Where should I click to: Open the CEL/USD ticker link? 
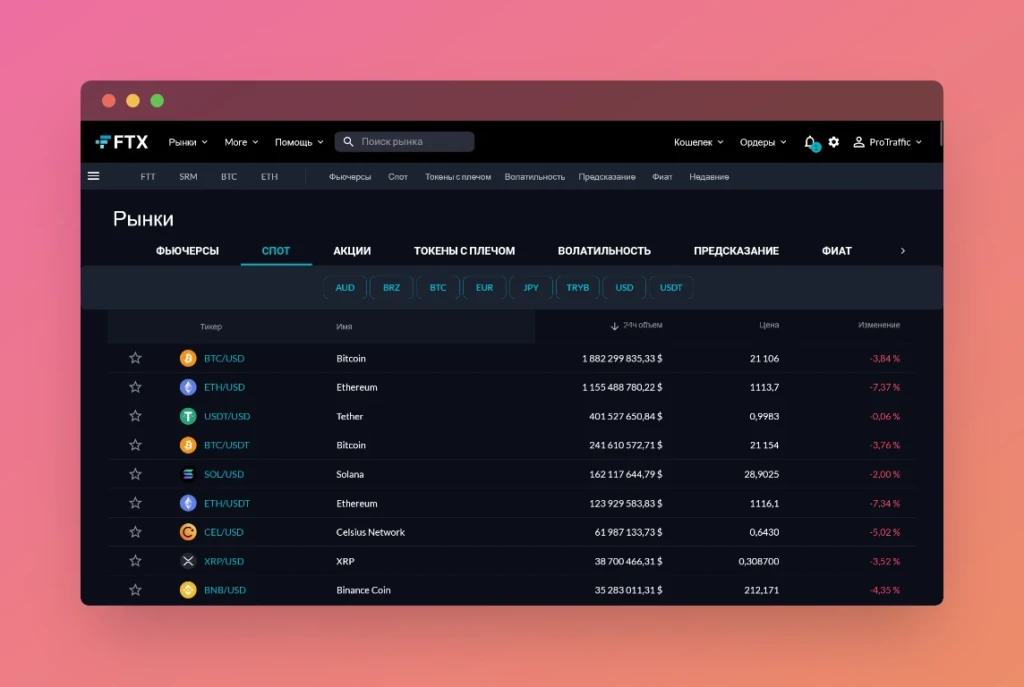(224, 532)
